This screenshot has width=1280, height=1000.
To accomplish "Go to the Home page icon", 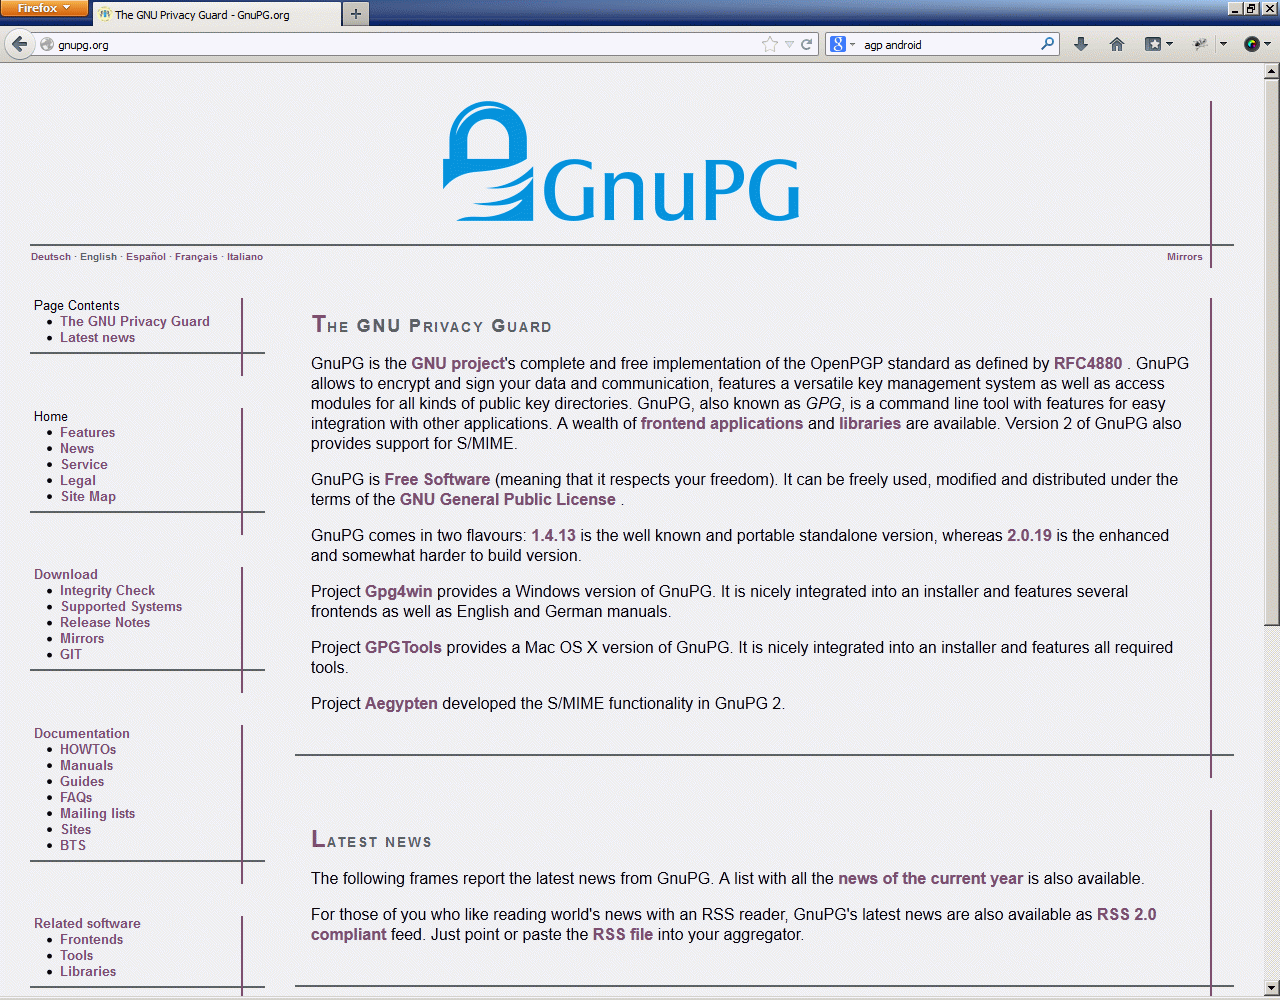I will (1117, 44).
